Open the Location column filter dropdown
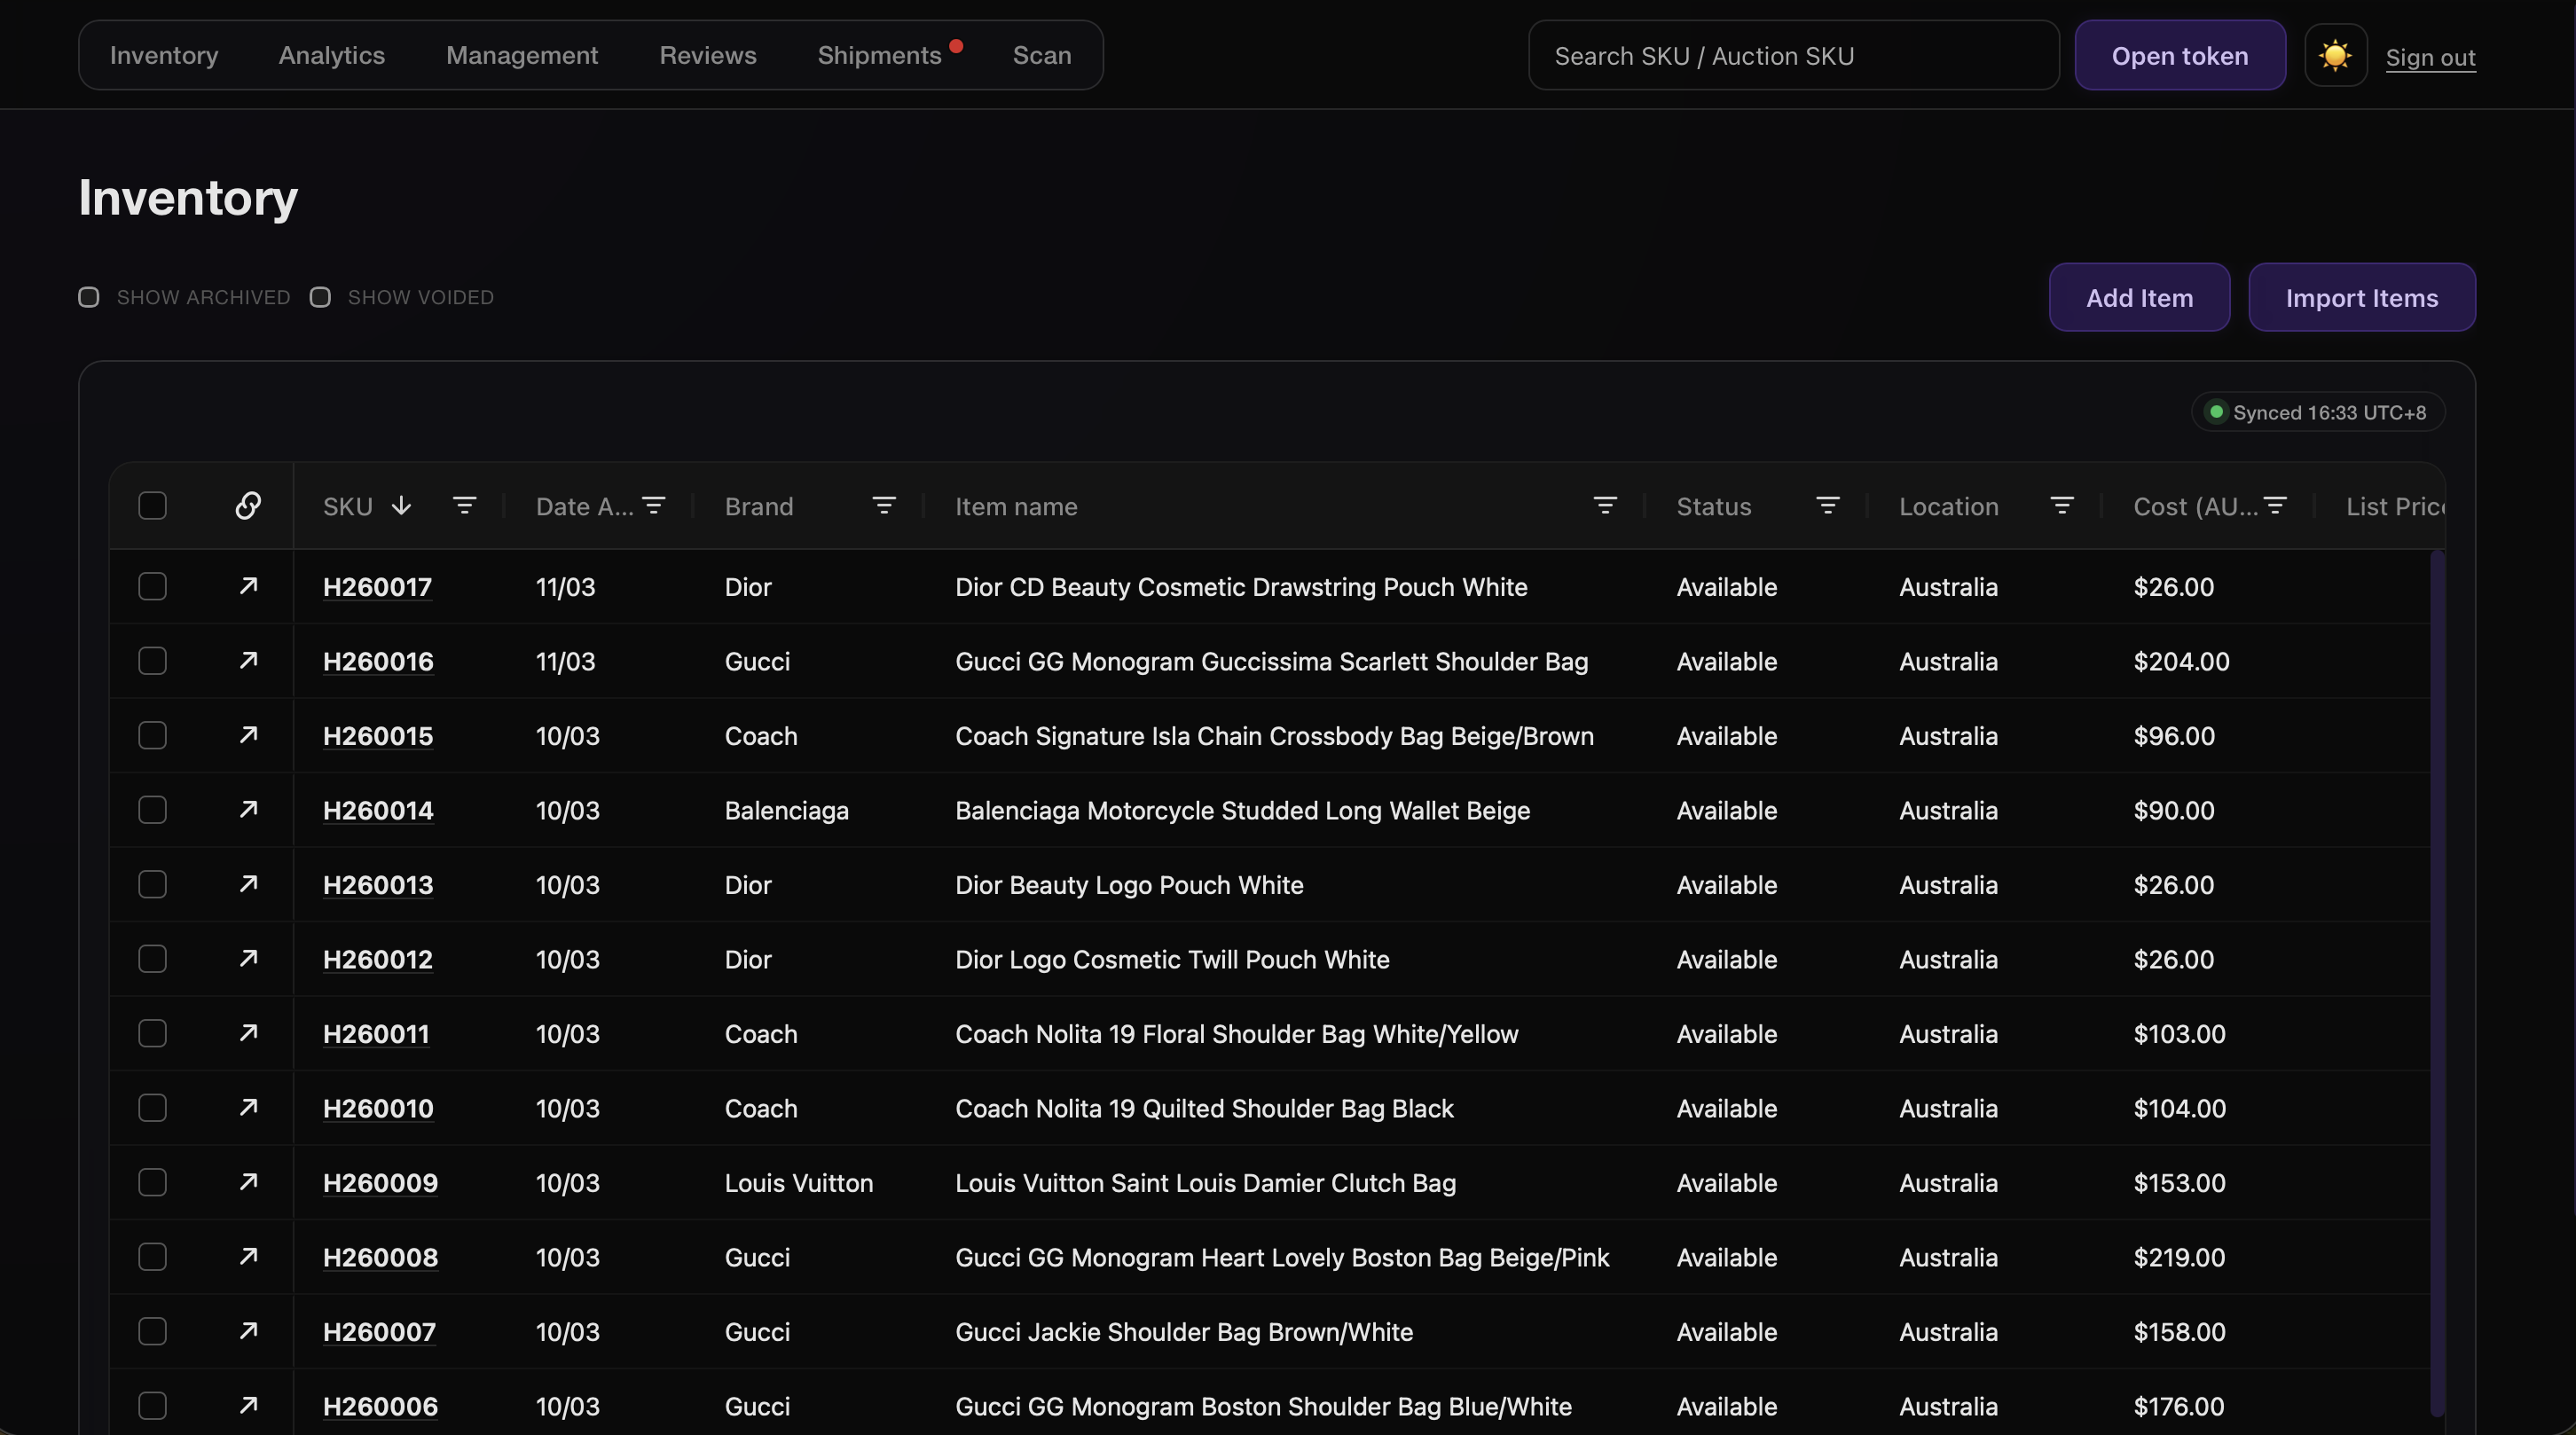The height and width of the screenshot is (1435, 2576). click(x=2061, y=506)
